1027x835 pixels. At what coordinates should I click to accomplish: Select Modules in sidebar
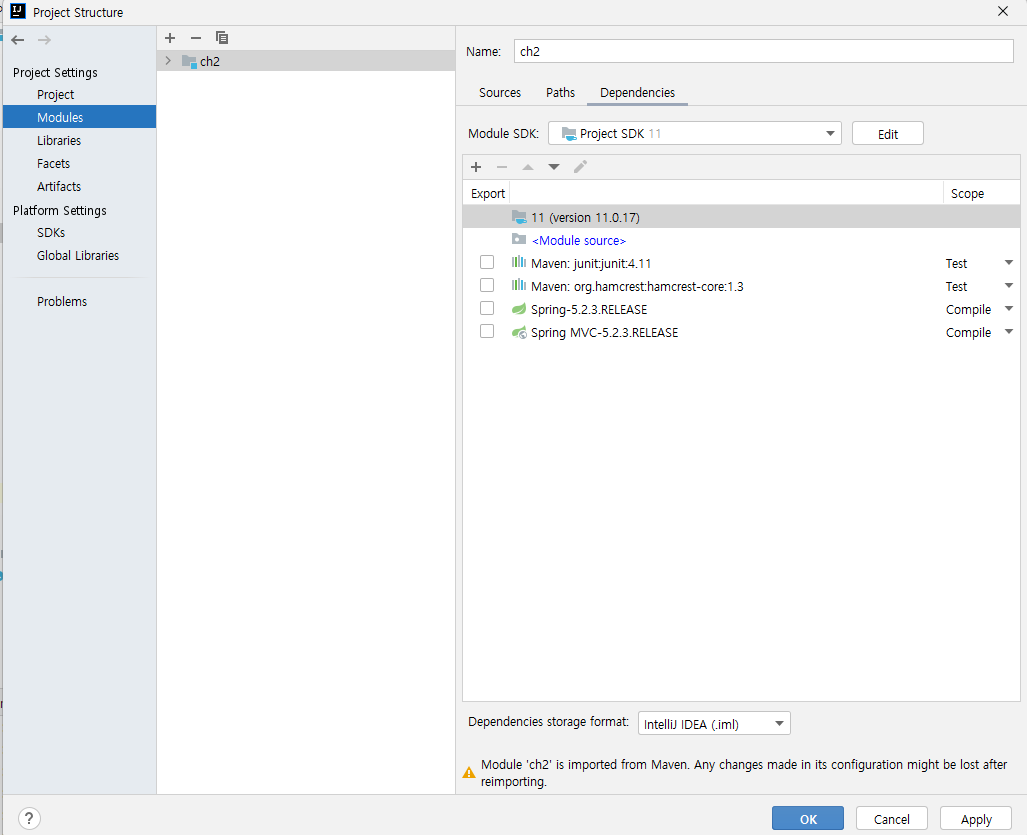tap(79, 117)
